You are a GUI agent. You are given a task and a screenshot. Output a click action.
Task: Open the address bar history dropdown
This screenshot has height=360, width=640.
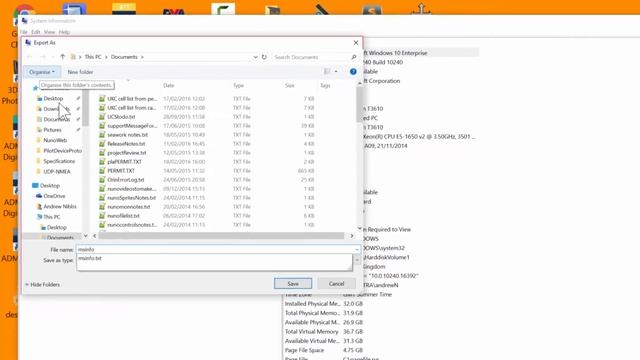(x=255, y=57)
